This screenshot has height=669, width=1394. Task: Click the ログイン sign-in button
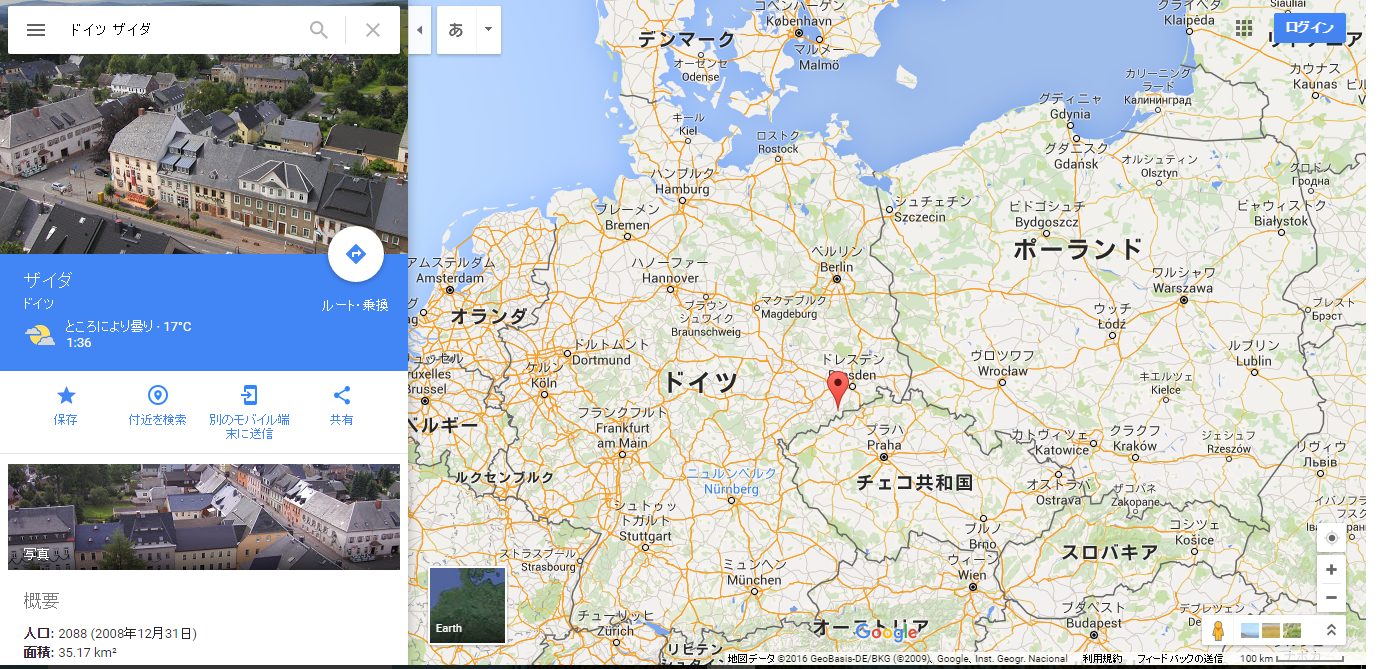[1309, 28]
